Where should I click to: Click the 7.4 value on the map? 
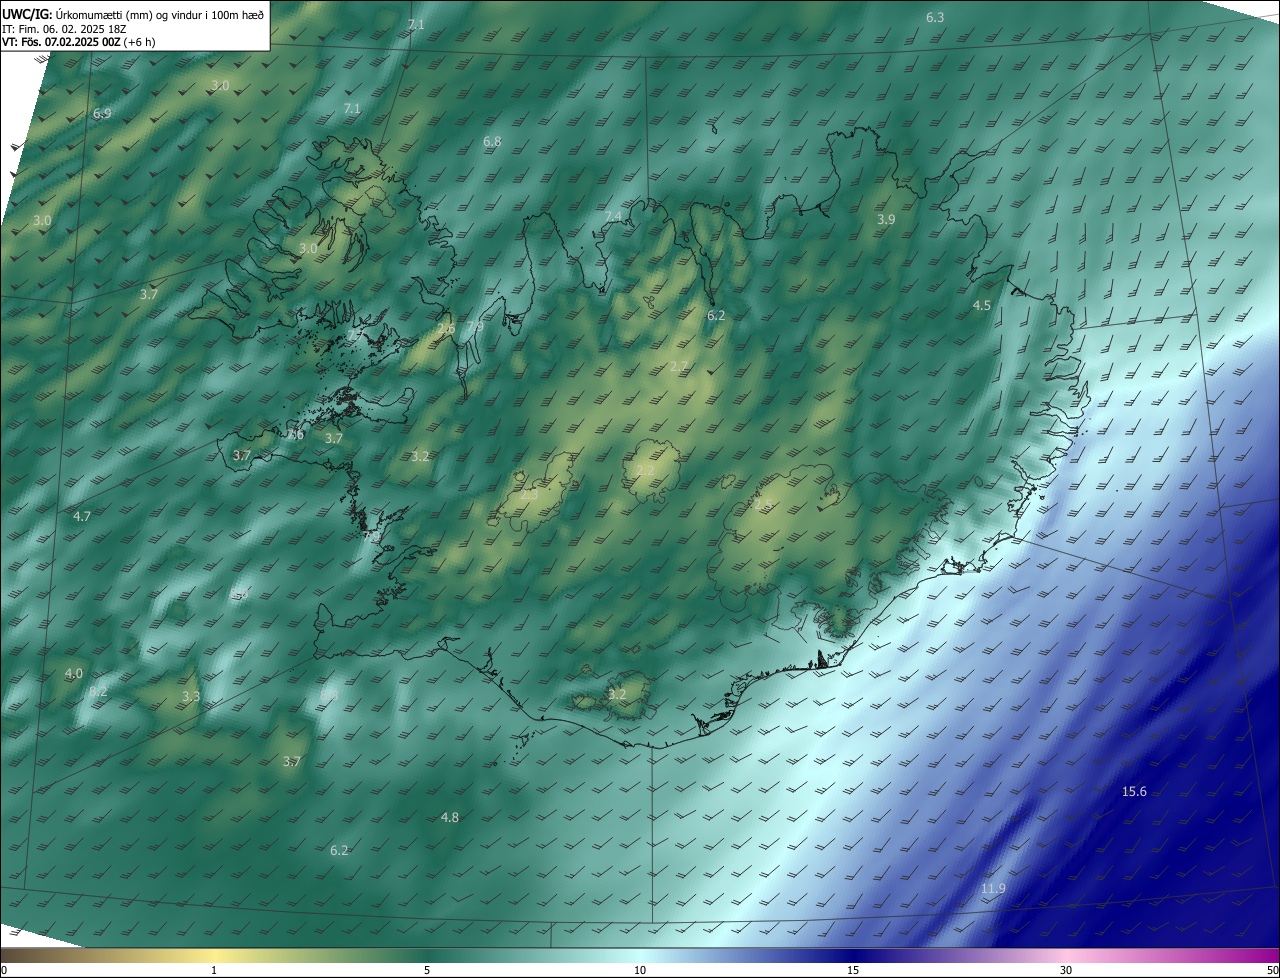tap(613, 217)
